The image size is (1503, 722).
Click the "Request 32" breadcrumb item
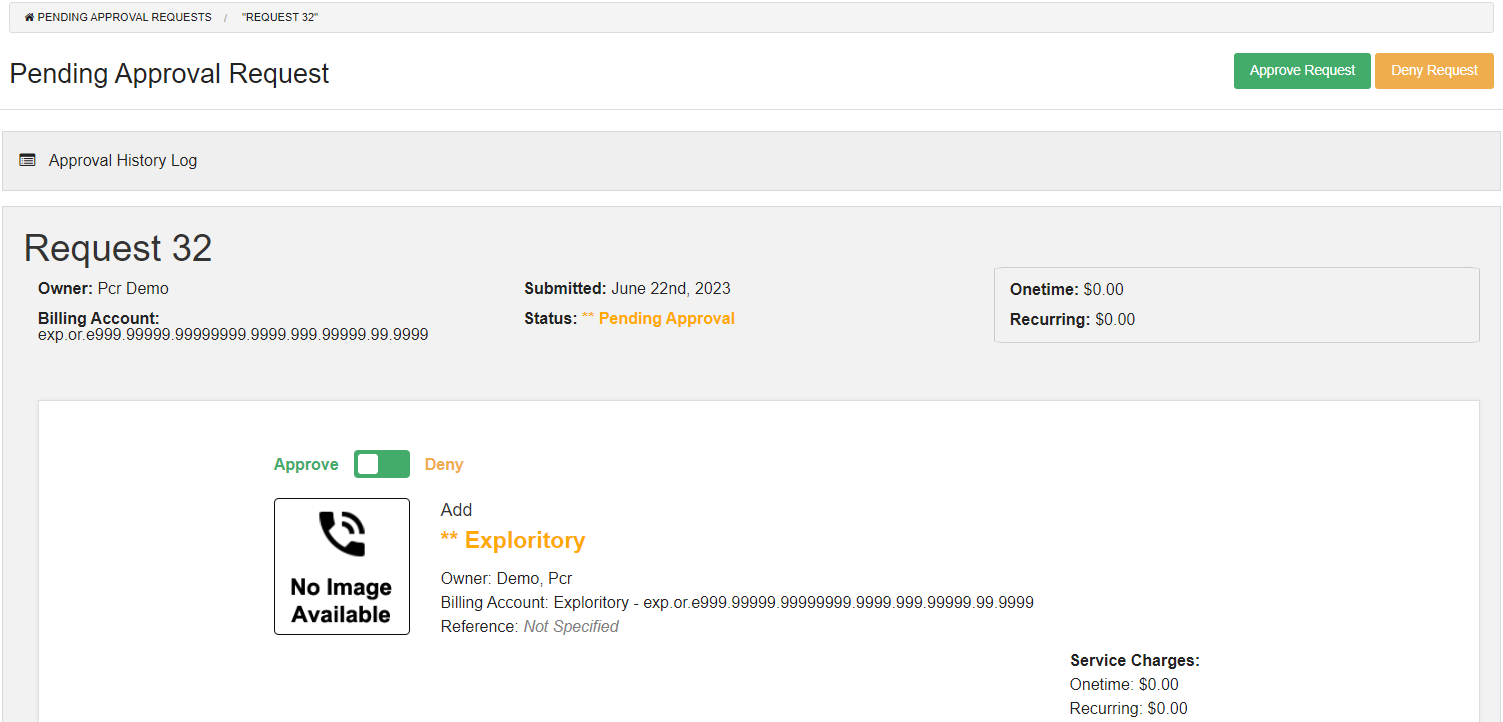(280, 18)
